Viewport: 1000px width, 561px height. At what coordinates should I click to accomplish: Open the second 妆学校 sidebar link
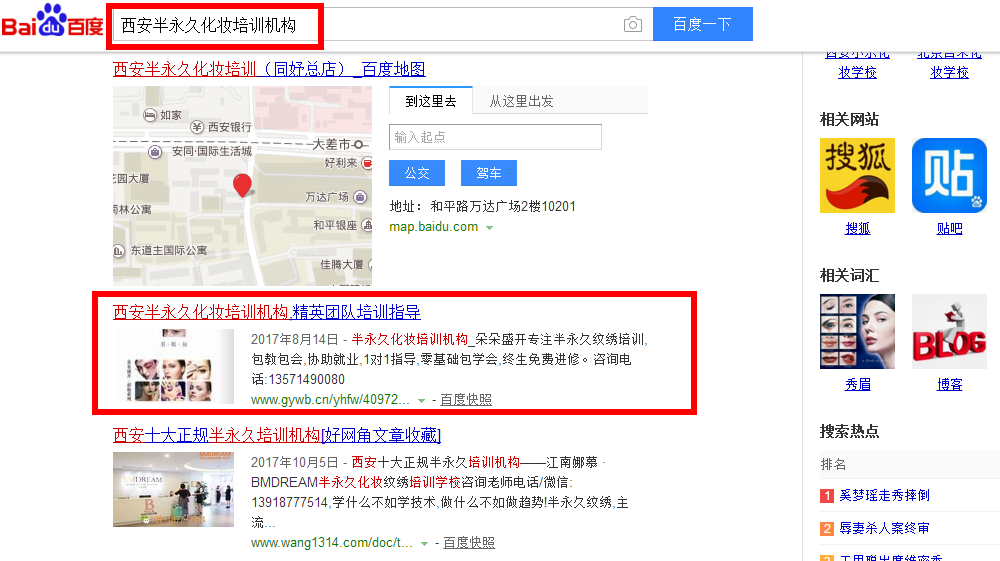click(949, 72)
